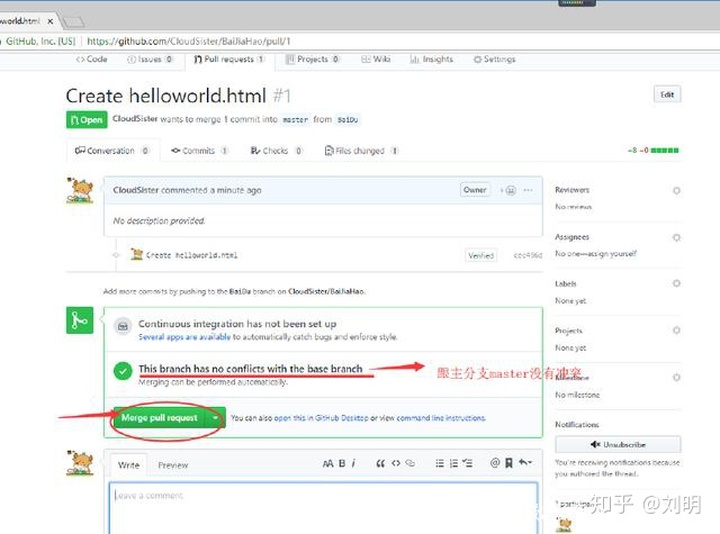Select the Checks tab

[276, 151]
